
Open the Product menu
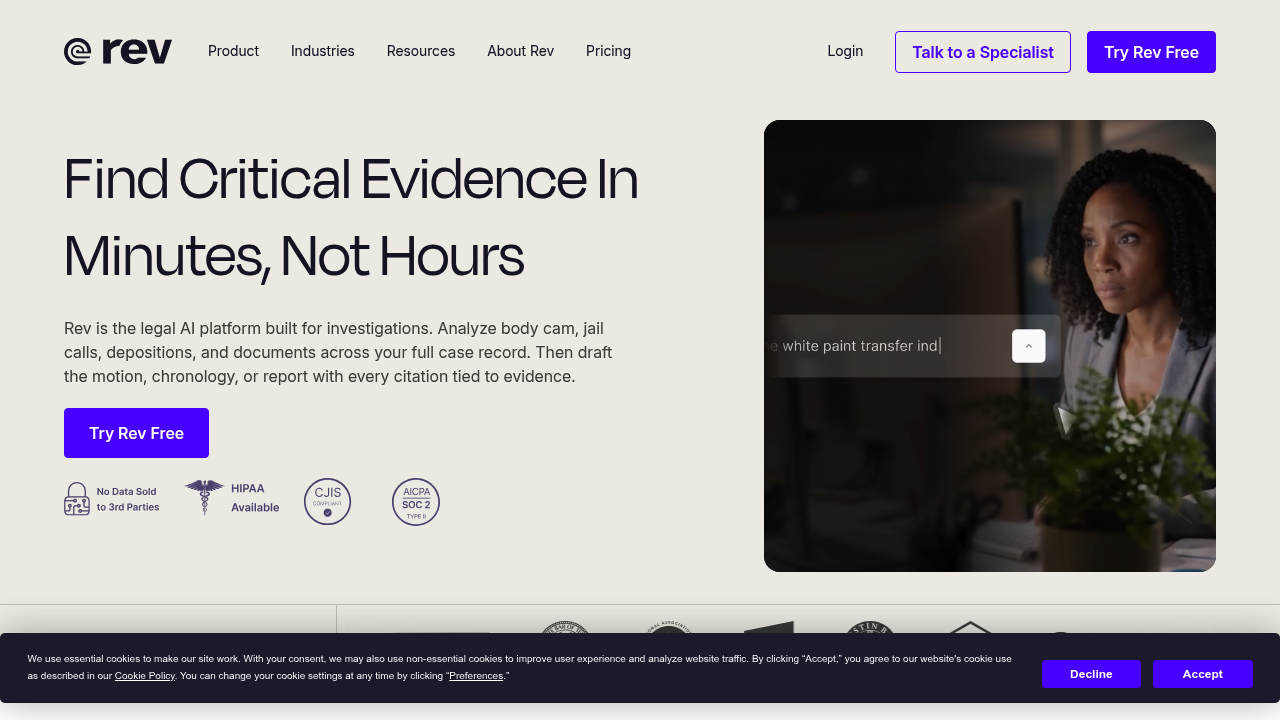(233, 51)
